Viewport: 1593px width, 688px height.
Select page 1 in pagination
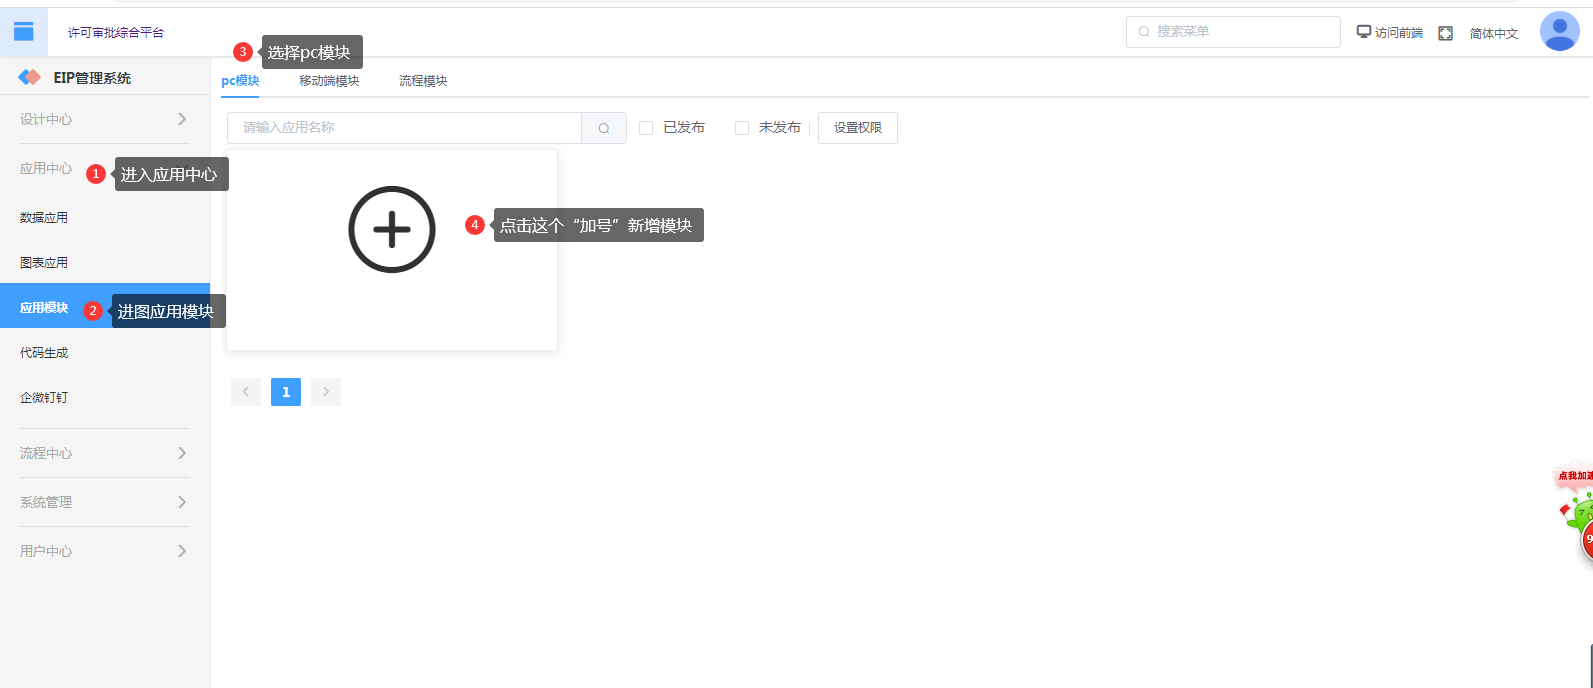[x=286, y=392]
